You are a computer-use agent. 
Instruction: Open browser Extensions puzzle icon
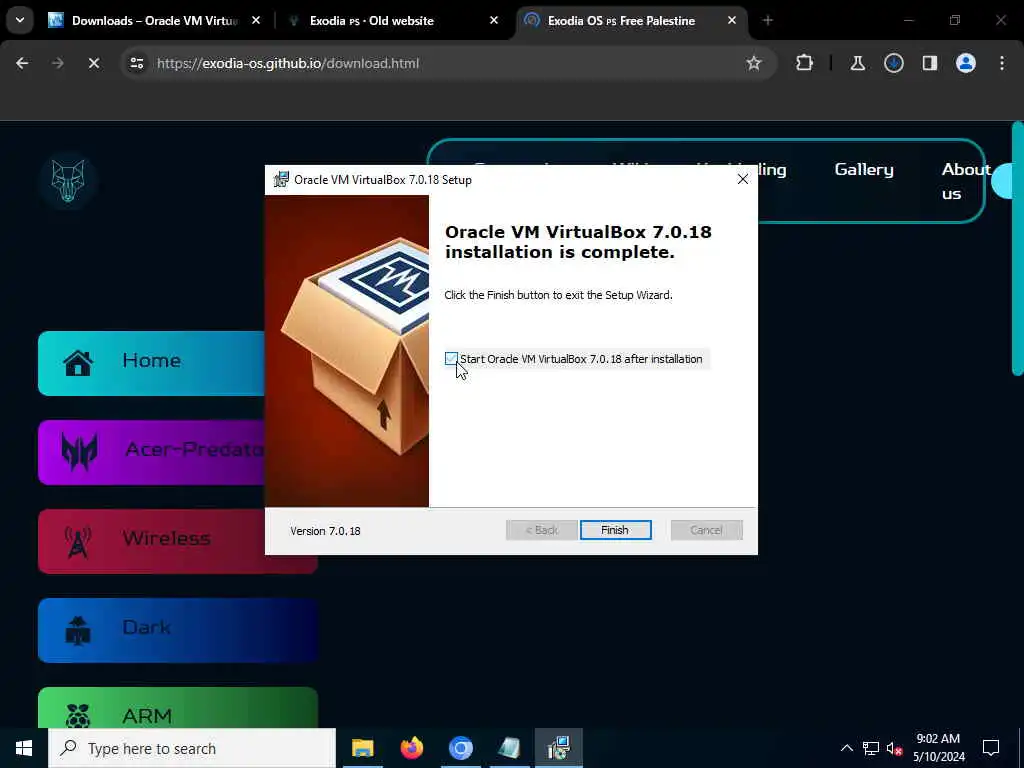coord(805,63)
